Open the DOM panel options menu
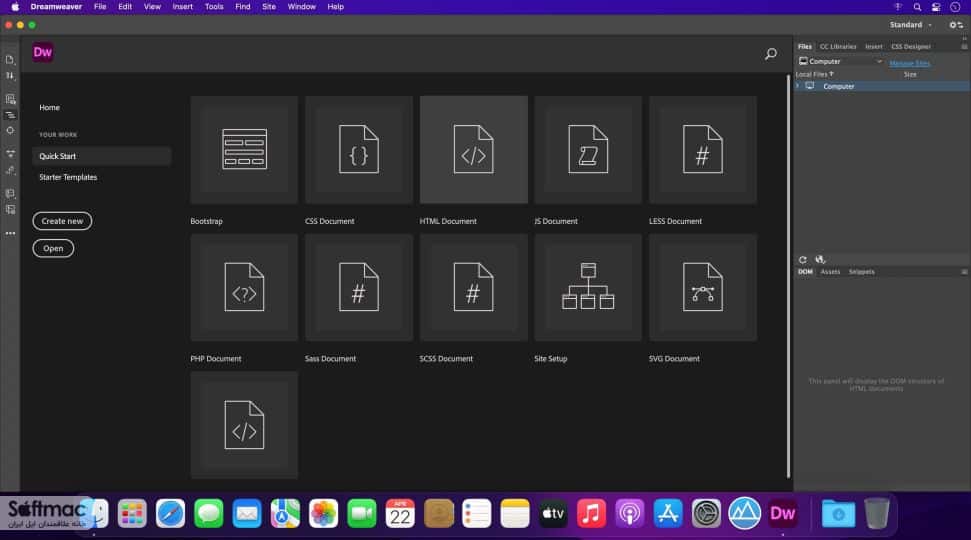This screenshot has height=540, width=971. pyautogui.click(x=964, y=272)
